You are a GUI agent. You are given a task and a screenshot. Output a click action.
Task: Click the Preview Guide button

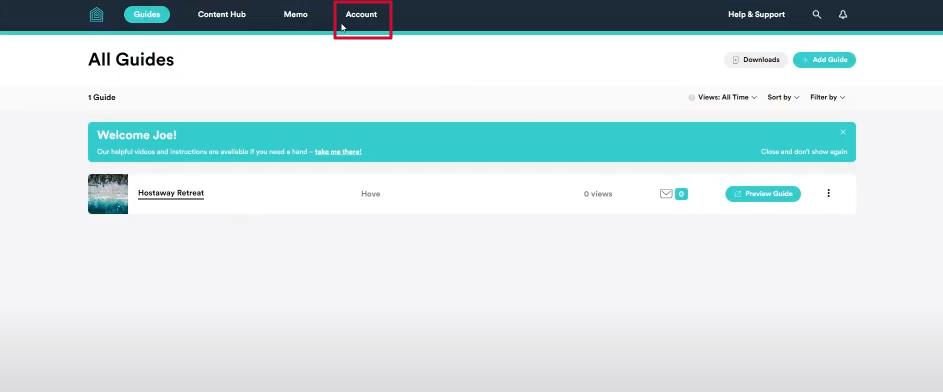763,194
